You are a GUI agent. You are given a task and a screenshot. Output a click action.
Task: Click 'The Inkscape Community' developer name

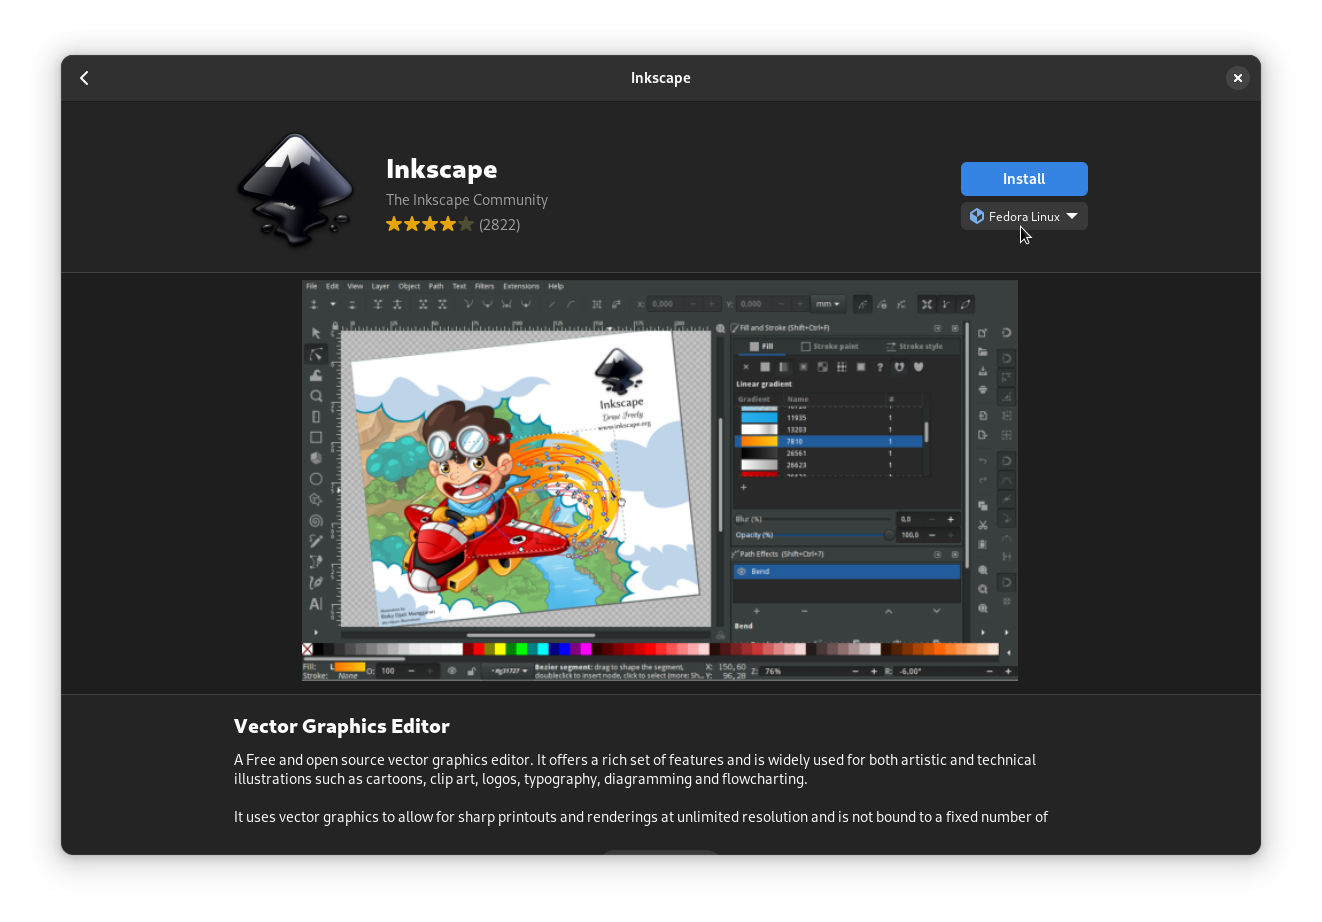pyautogui.click(x=467, y=200)
